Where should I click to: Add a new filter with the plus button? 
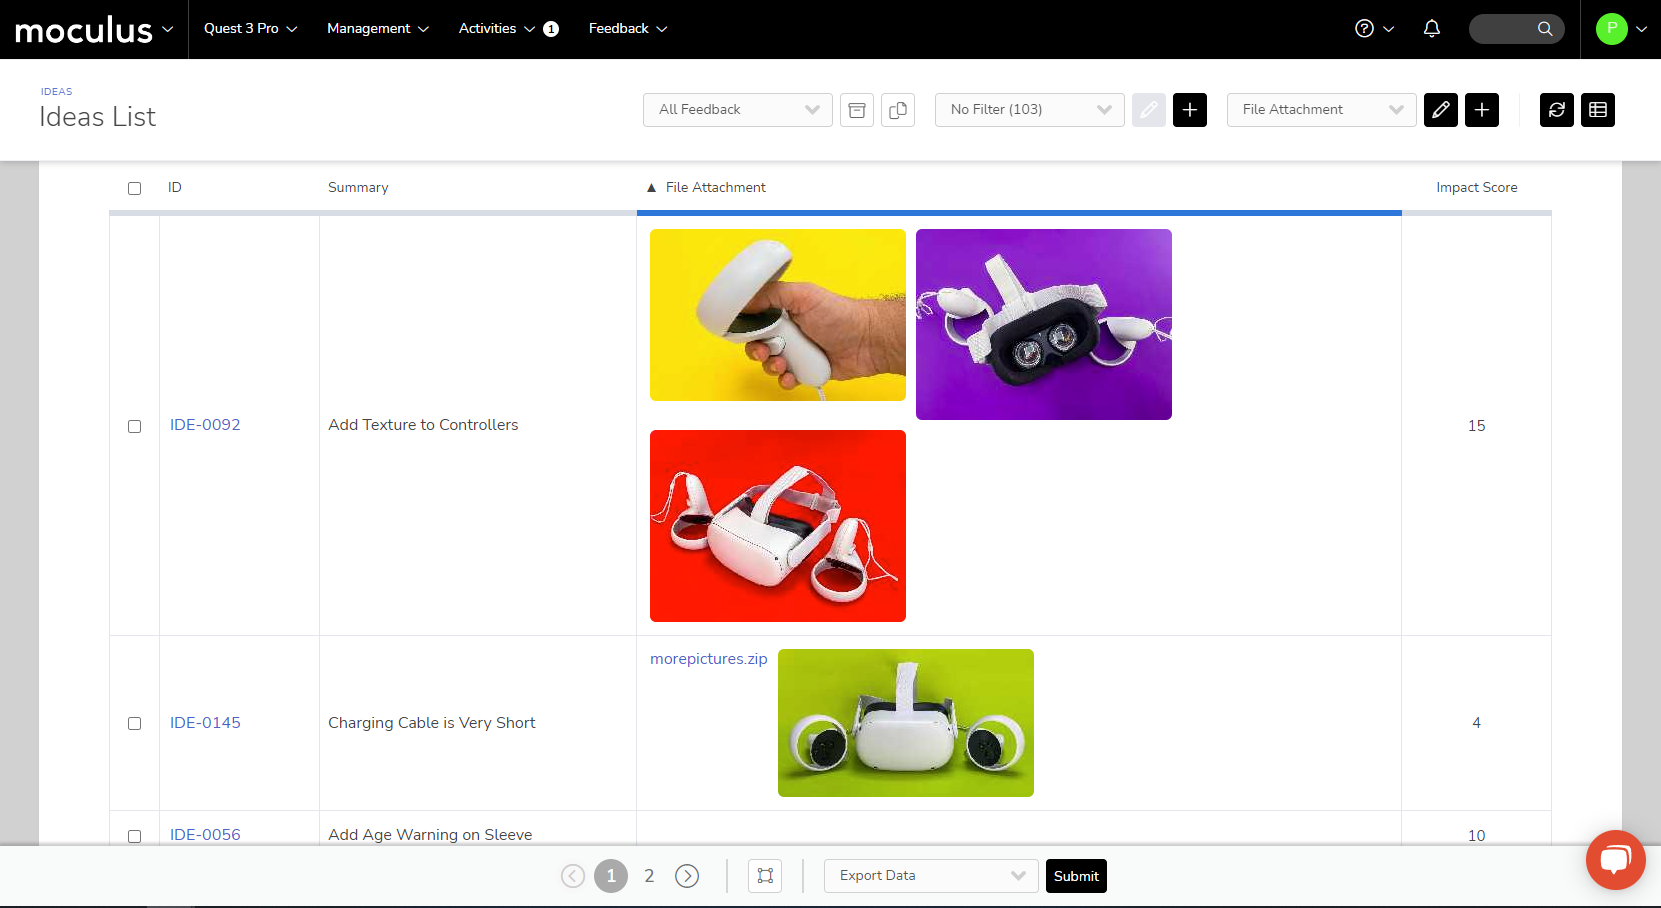pyautogui.click(x=1189, y=110)
